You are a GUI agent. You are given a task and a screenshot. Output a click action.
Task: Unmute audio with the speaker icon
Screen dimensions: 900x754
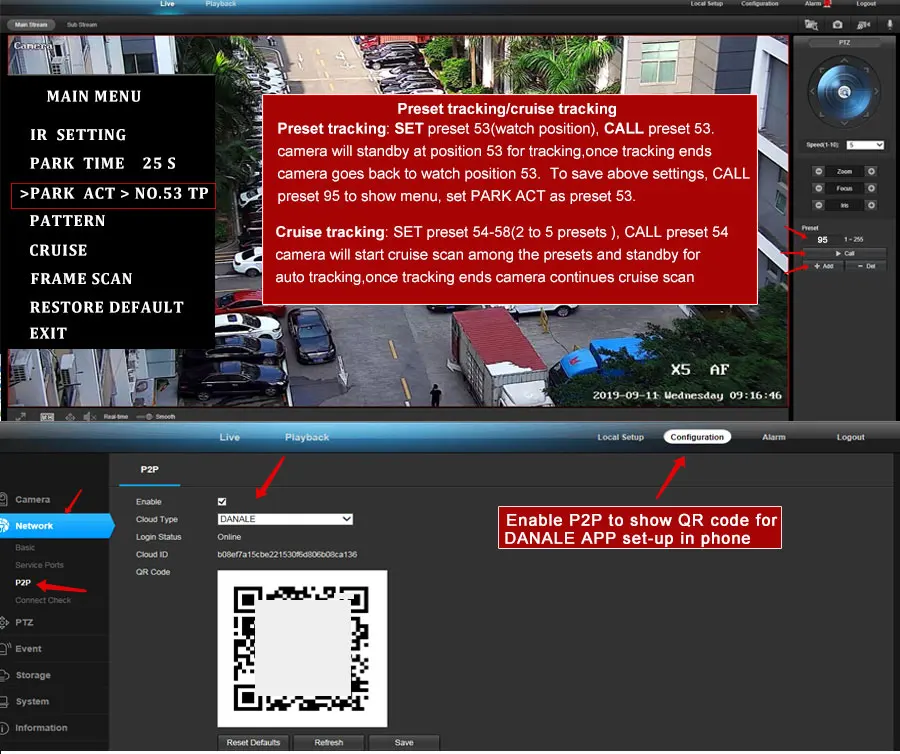pos(89,417)
